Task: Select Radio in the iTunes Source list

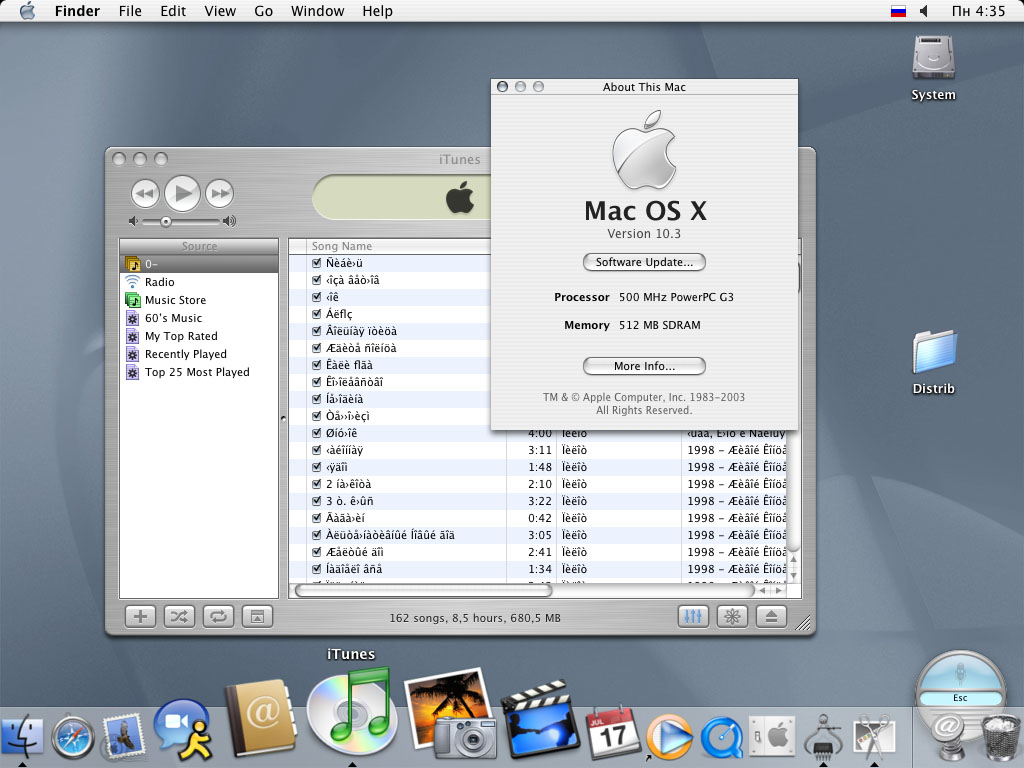Action: (199, 282)
